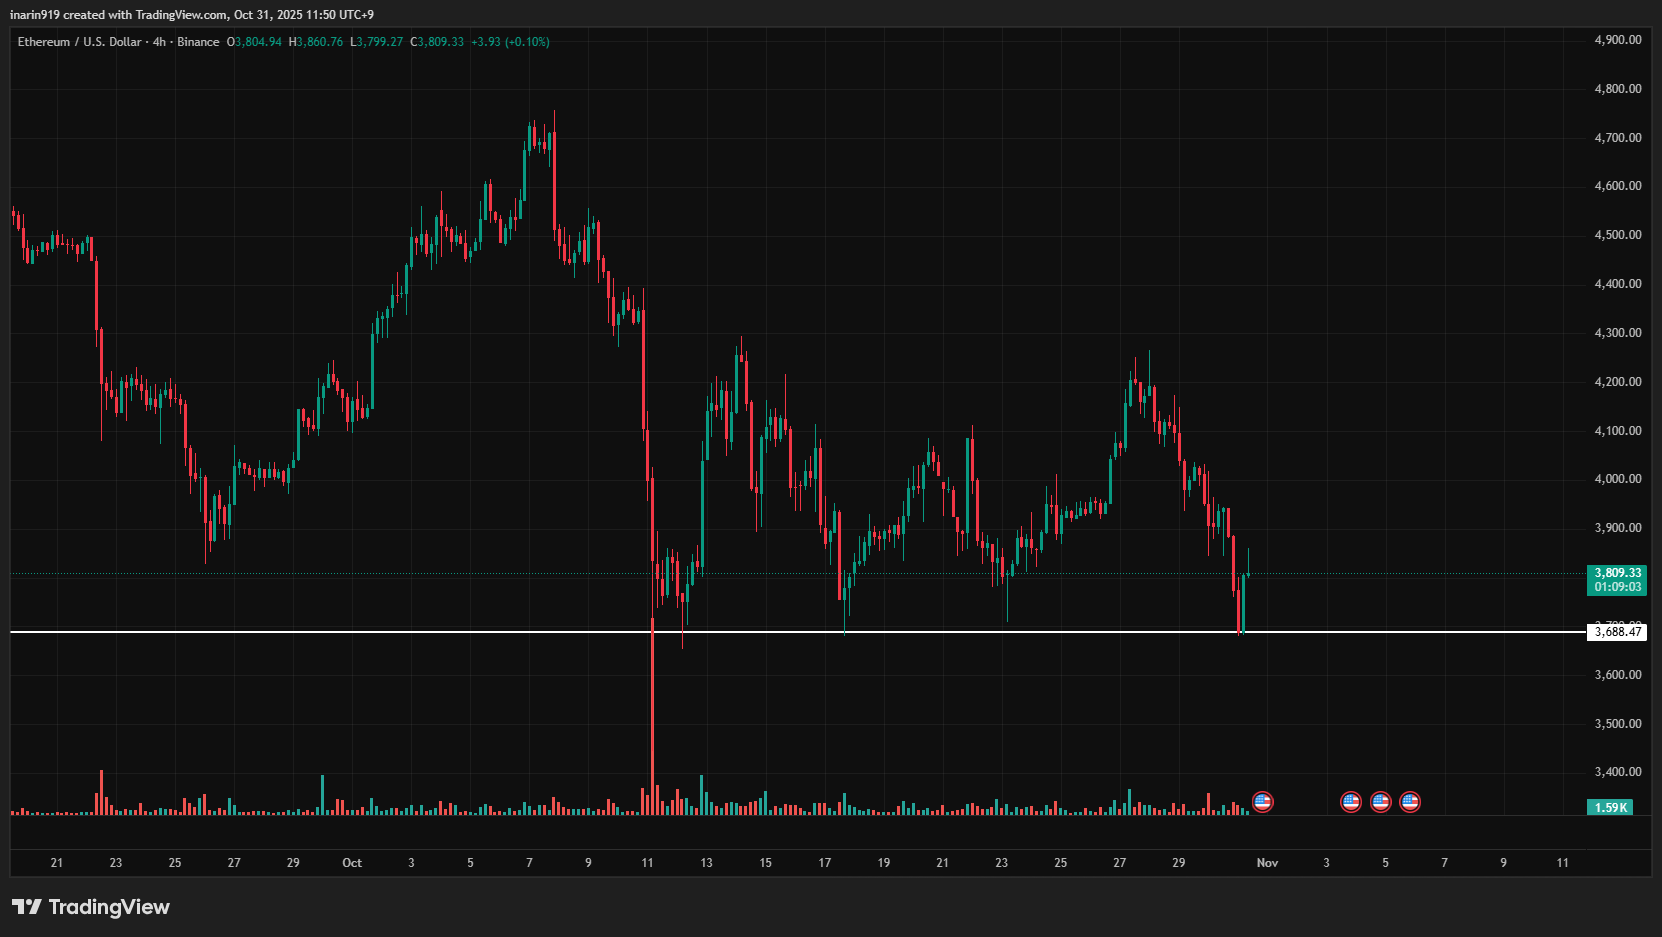Click the middle US flag event icon near Nov 5

point(1380,801)
